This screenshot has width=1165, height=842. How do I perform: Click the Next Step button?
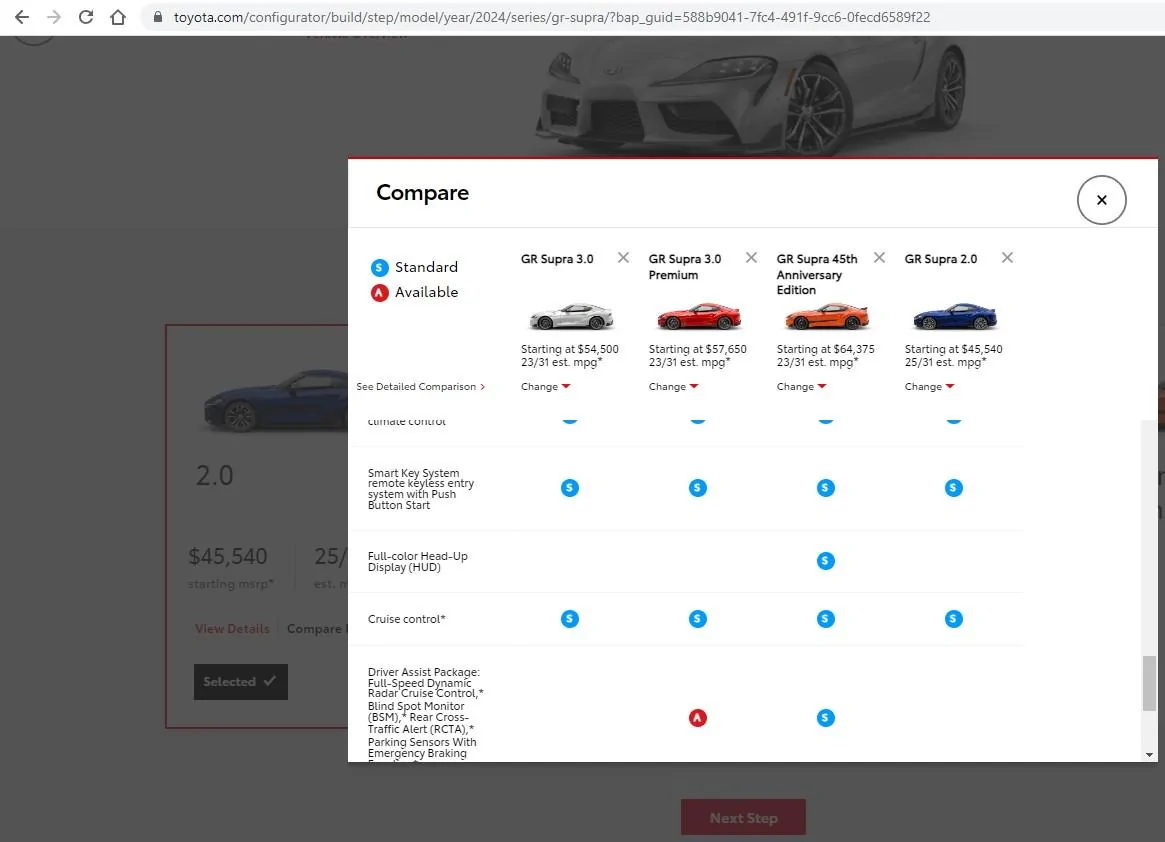click(743, 817)
